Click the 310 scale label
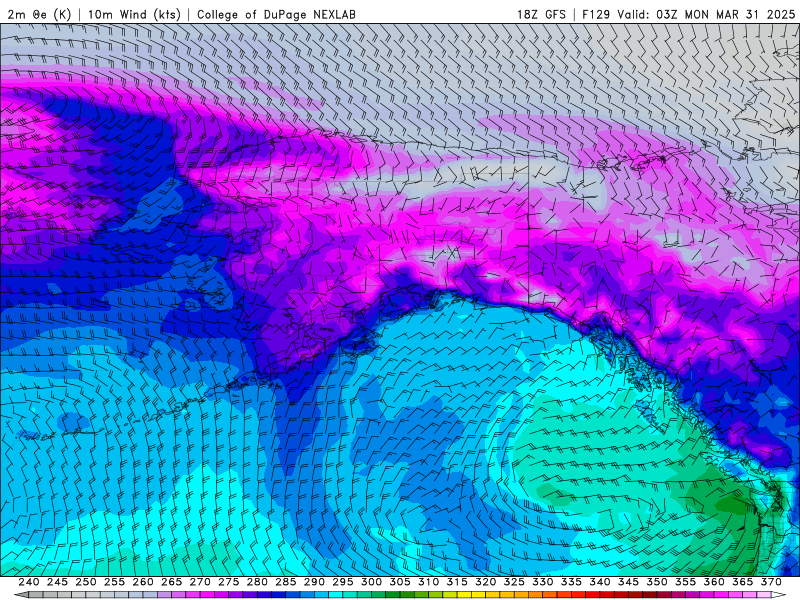The width and height of the screenshot is (800, 600). pos(429,582)
